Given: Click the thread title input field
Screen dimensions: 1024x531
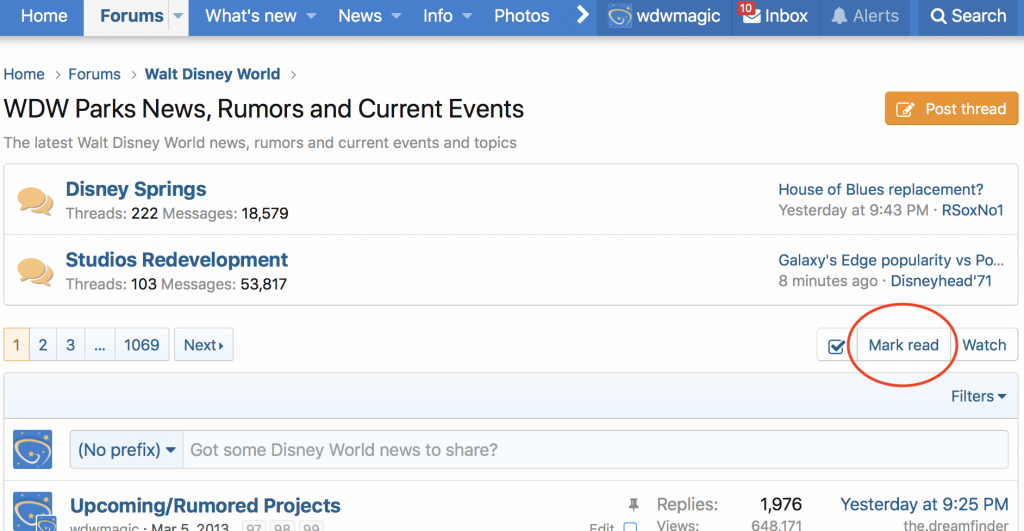Looking at the screenshot, I should [x=595, y=450].
